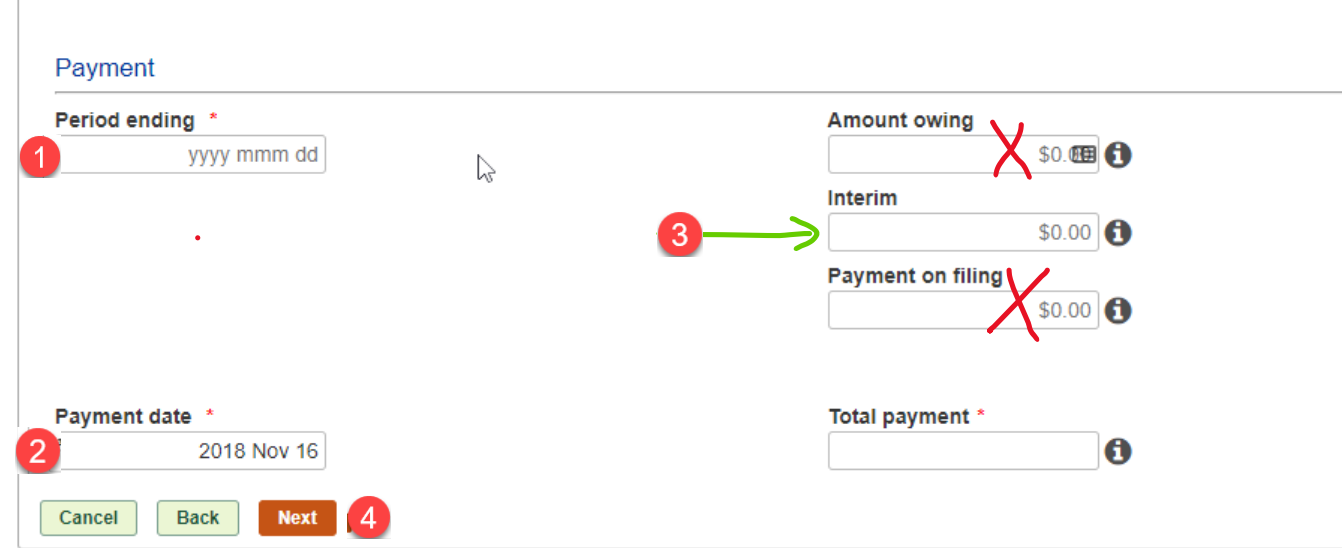Click the red step 1 marker
1342x548 pixels.
tap(41, 157)
